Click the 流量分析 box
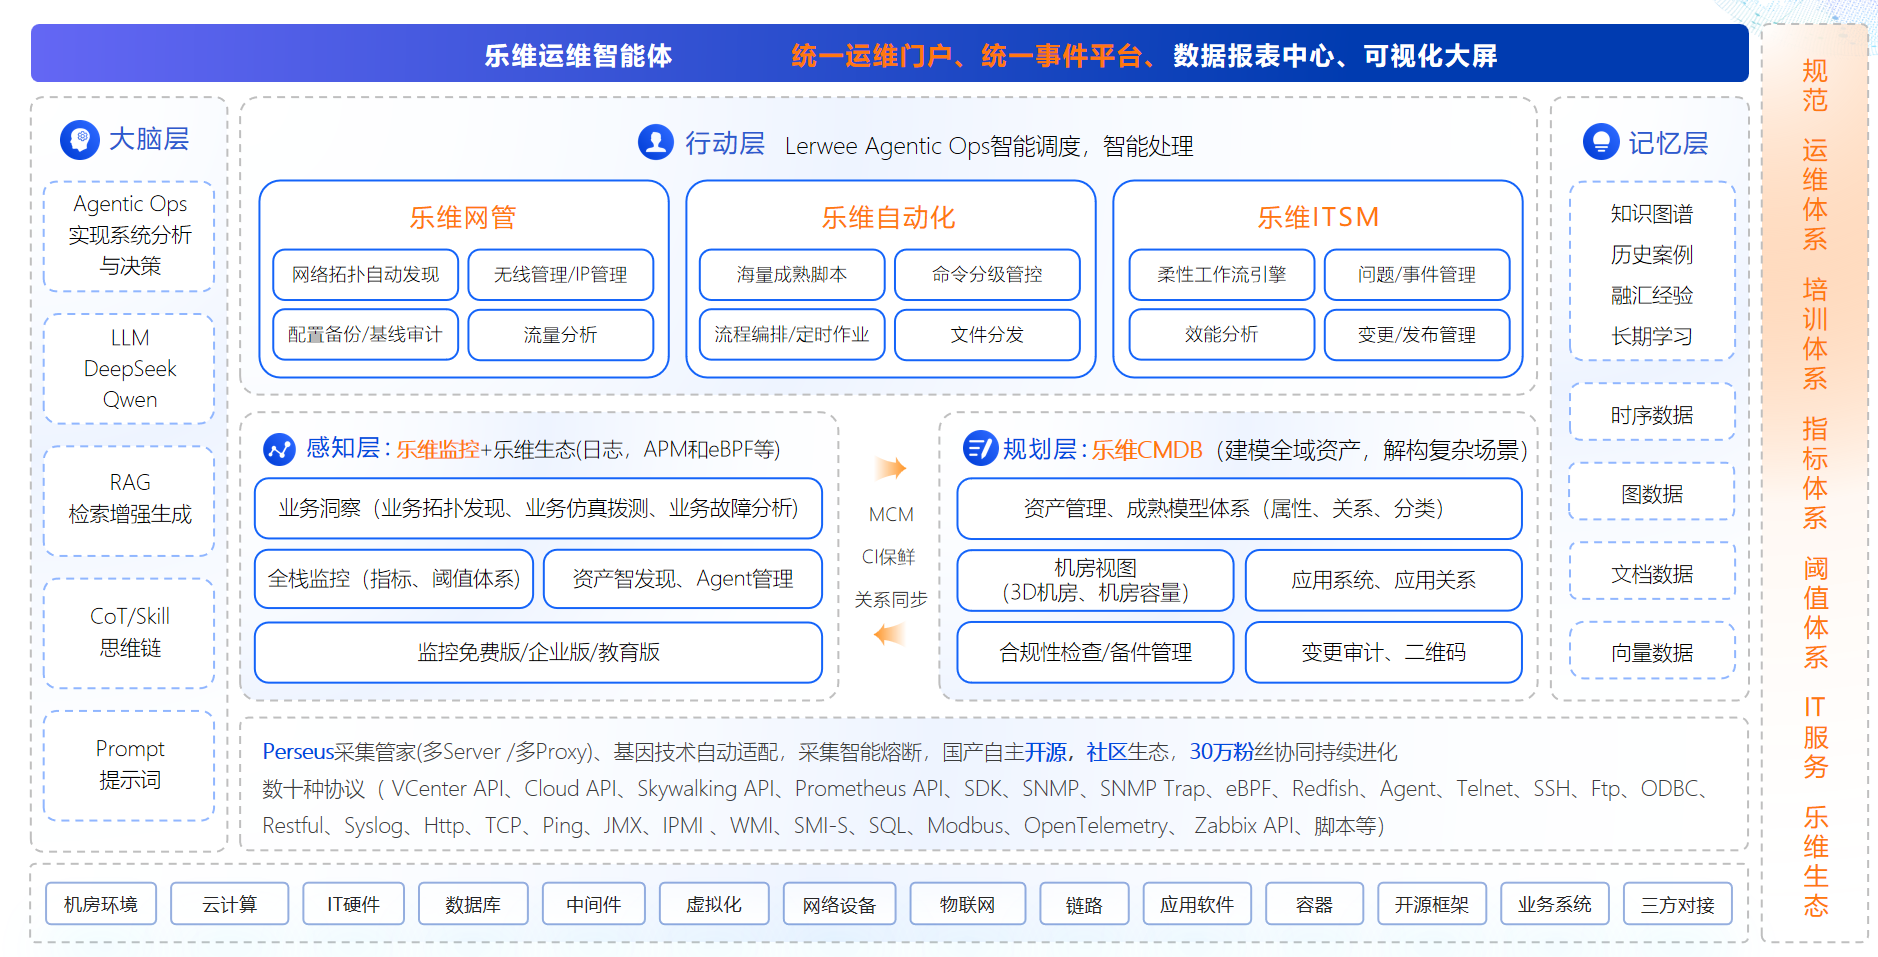Screen dimensions: 1878x957 [x=560, y=335]
